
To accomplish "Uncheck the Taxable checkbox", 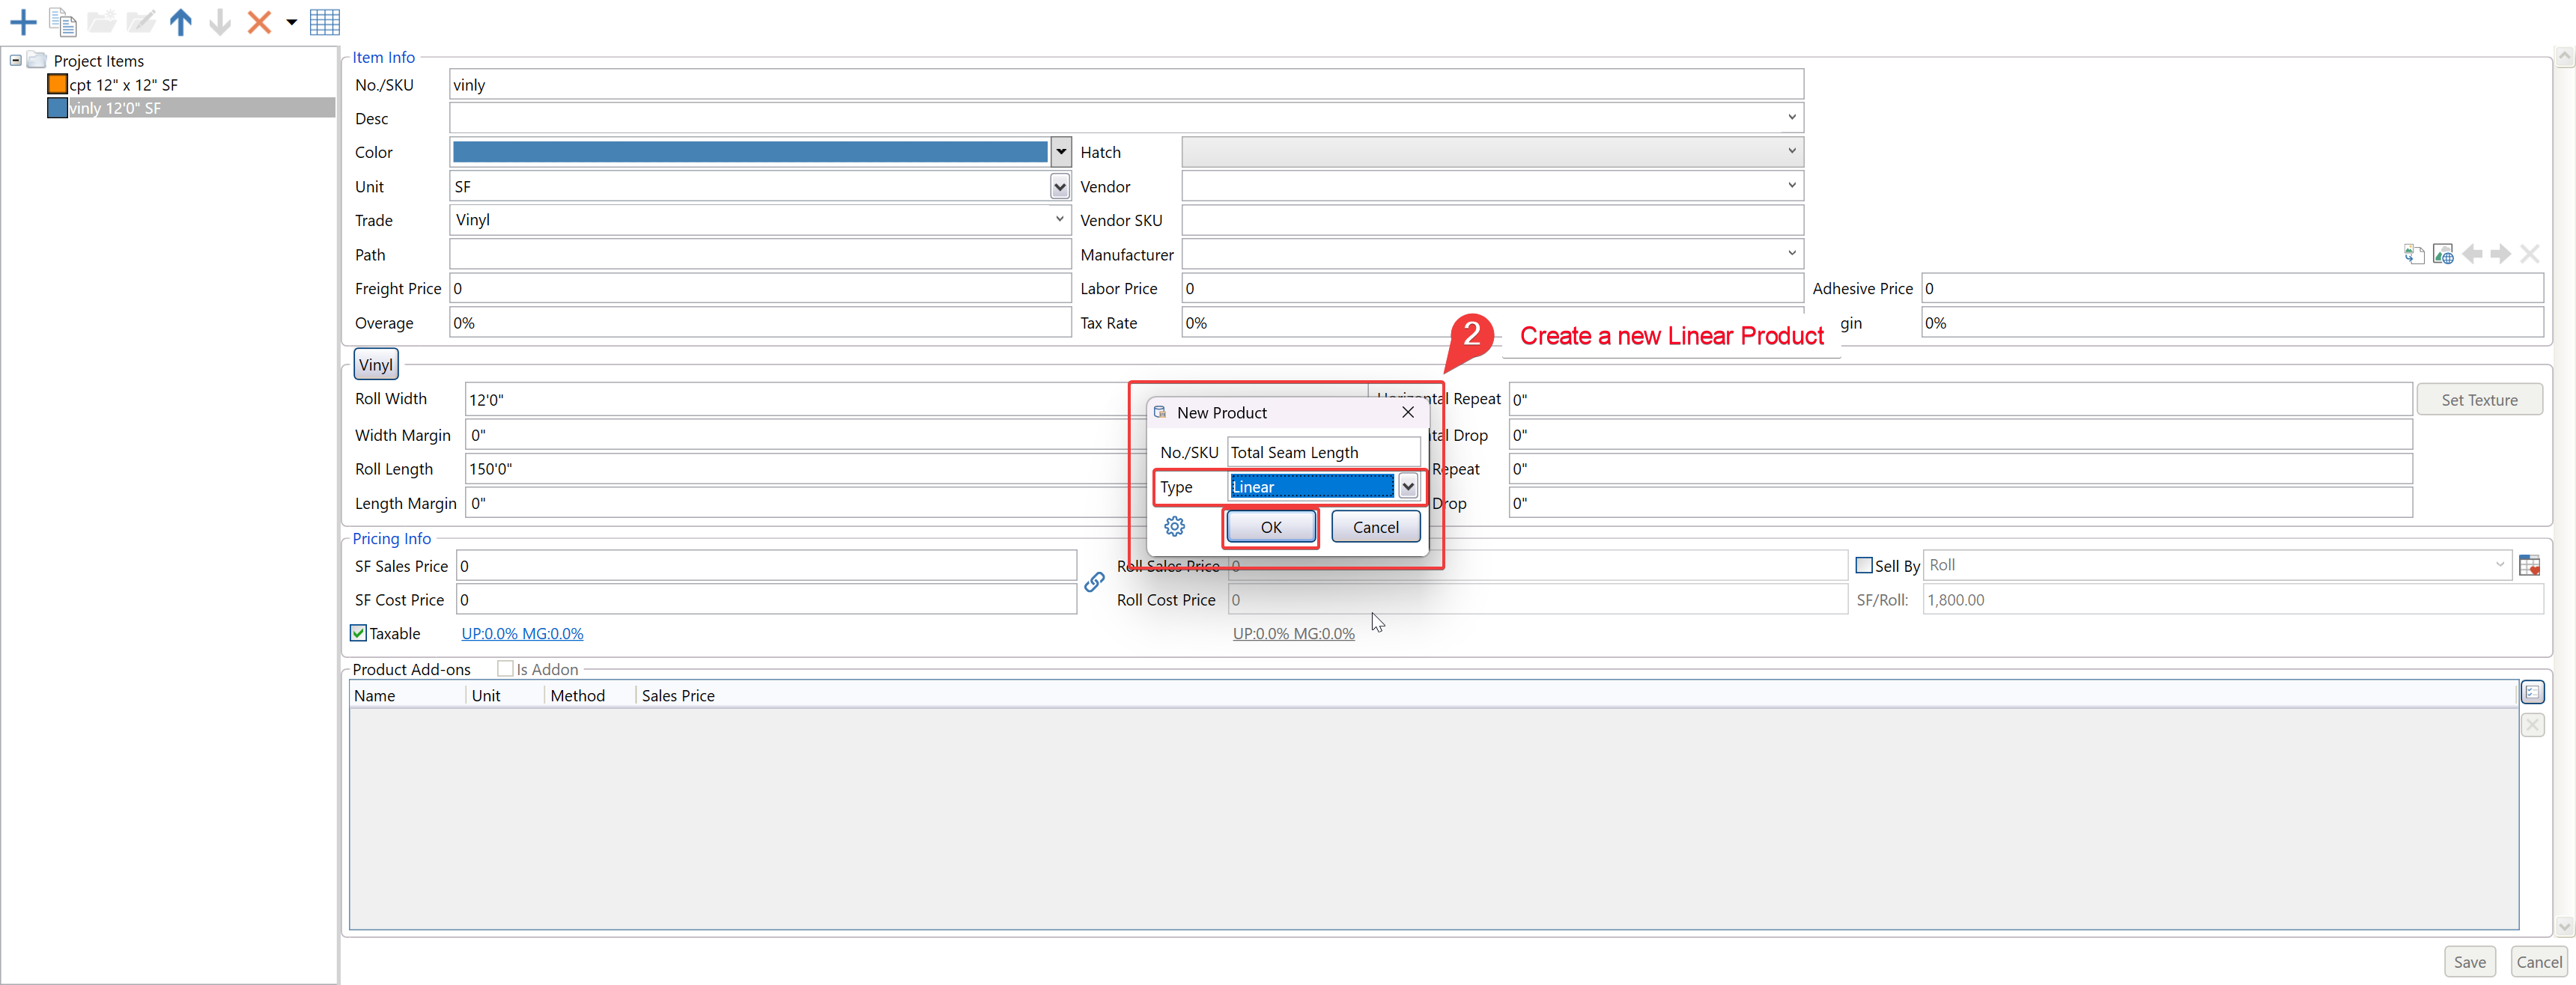I will coord(359,633).
